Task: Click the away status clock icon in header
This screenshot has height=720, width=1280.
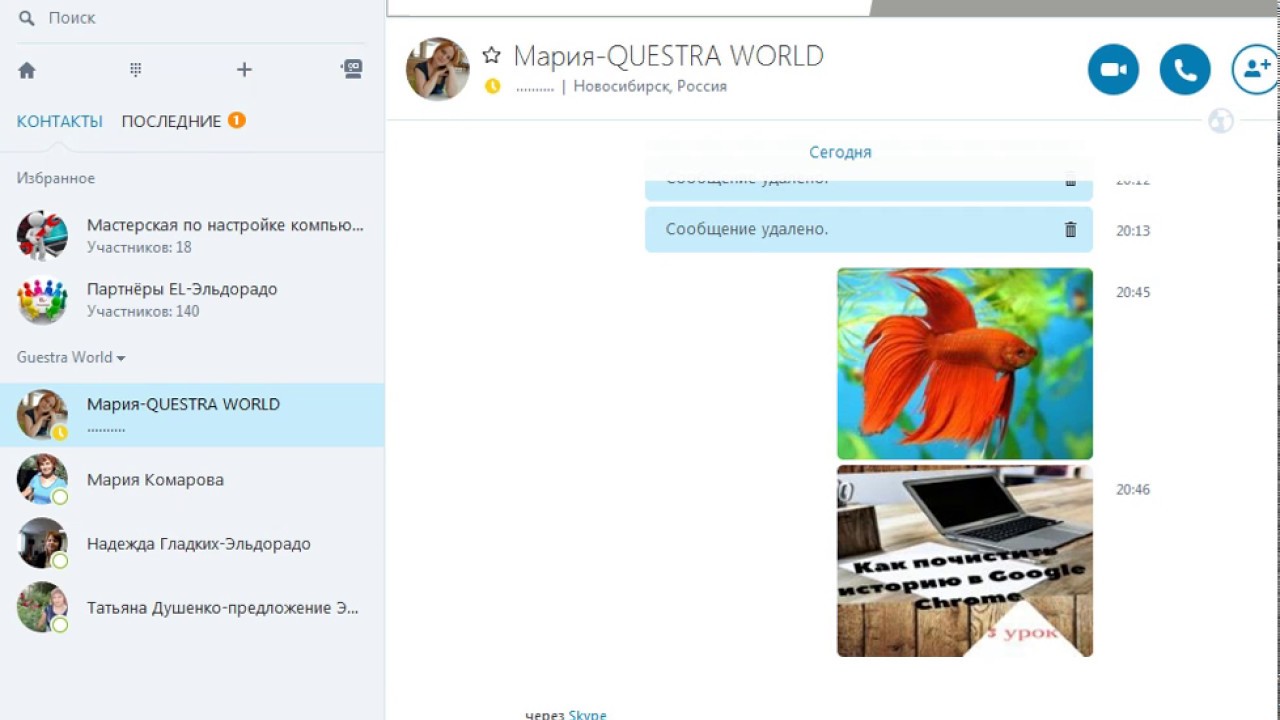Action: pos(492,87)
